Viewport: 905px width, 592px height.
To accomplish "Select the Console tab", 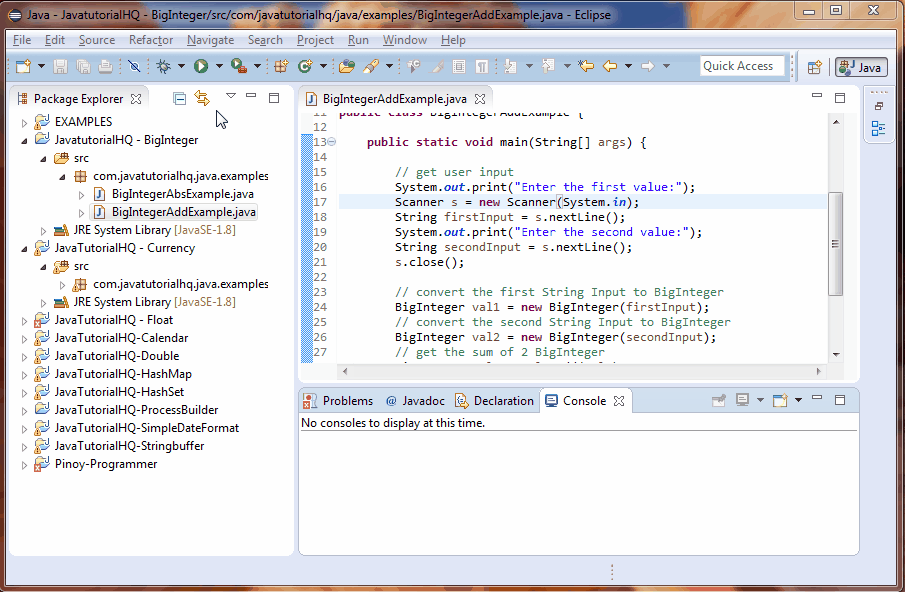I will tap(577, 401).
